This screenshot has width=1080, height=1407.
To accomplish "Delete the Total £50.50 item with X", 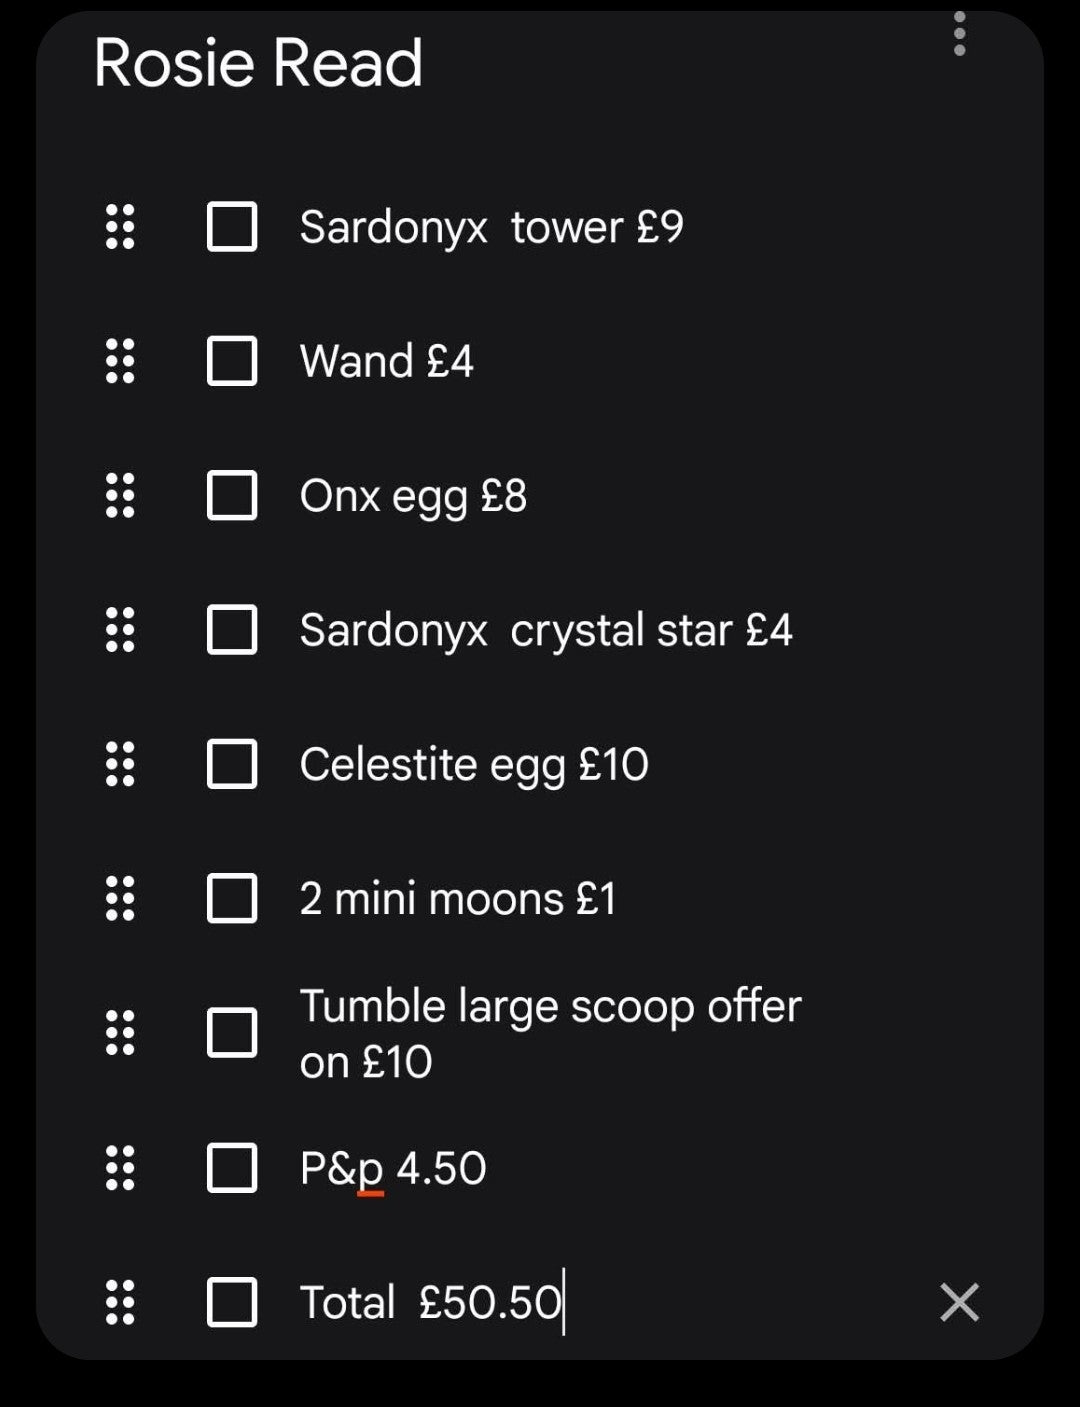I will coord(959,1302).
